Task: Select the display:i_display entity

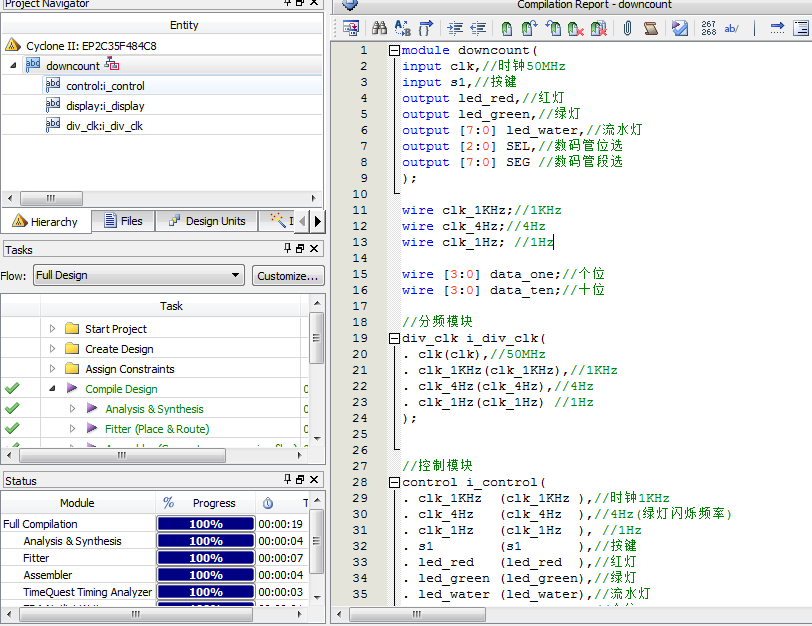Action: 105,106
